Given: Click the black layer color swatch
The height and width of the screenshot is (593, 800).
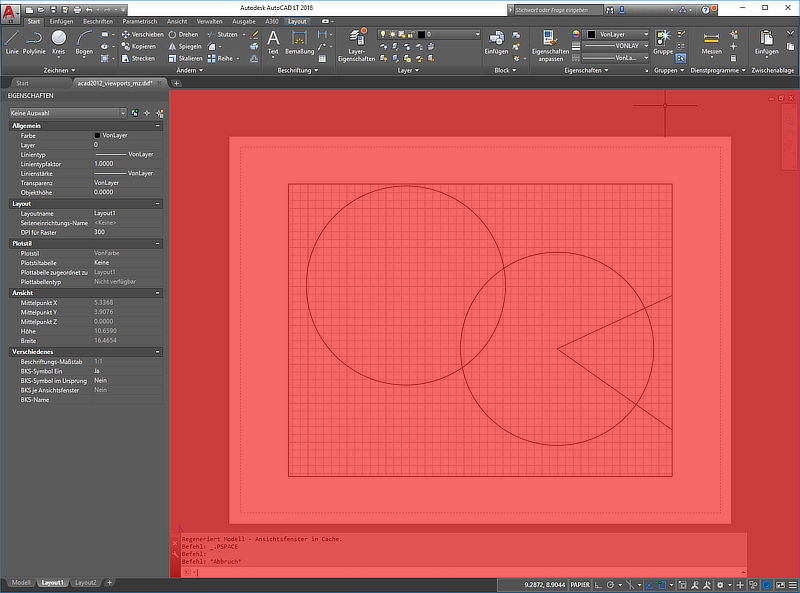Looking at the screenshot, I should [421, 34].
